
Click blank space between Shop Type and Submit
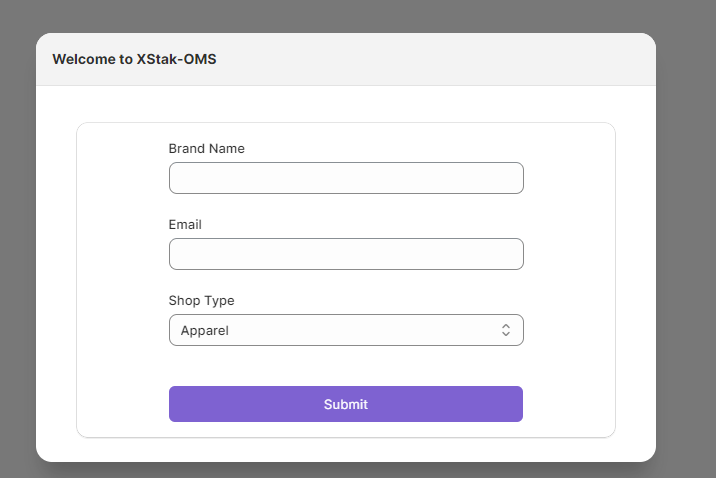click(x=346, y=366)
